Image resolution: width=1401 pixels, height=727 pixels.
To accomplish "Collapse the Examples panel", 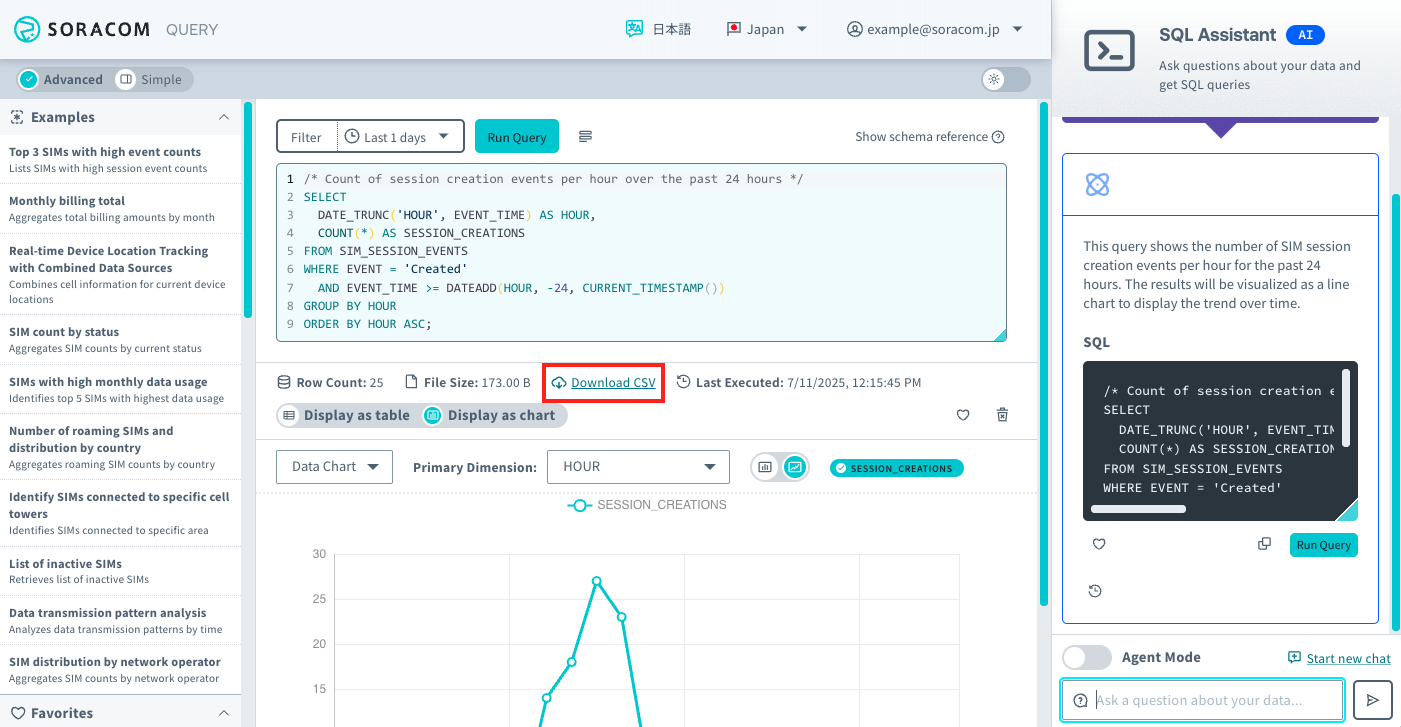I will point(224,117).
